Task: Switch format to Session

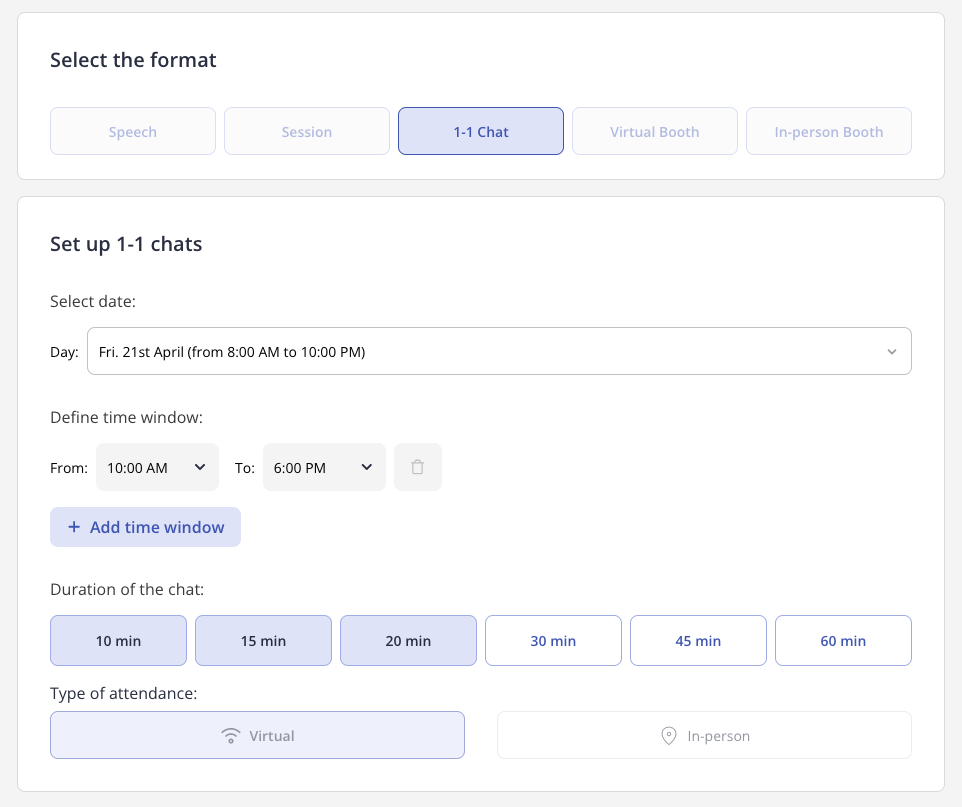Action: click(x=307, y=131)
